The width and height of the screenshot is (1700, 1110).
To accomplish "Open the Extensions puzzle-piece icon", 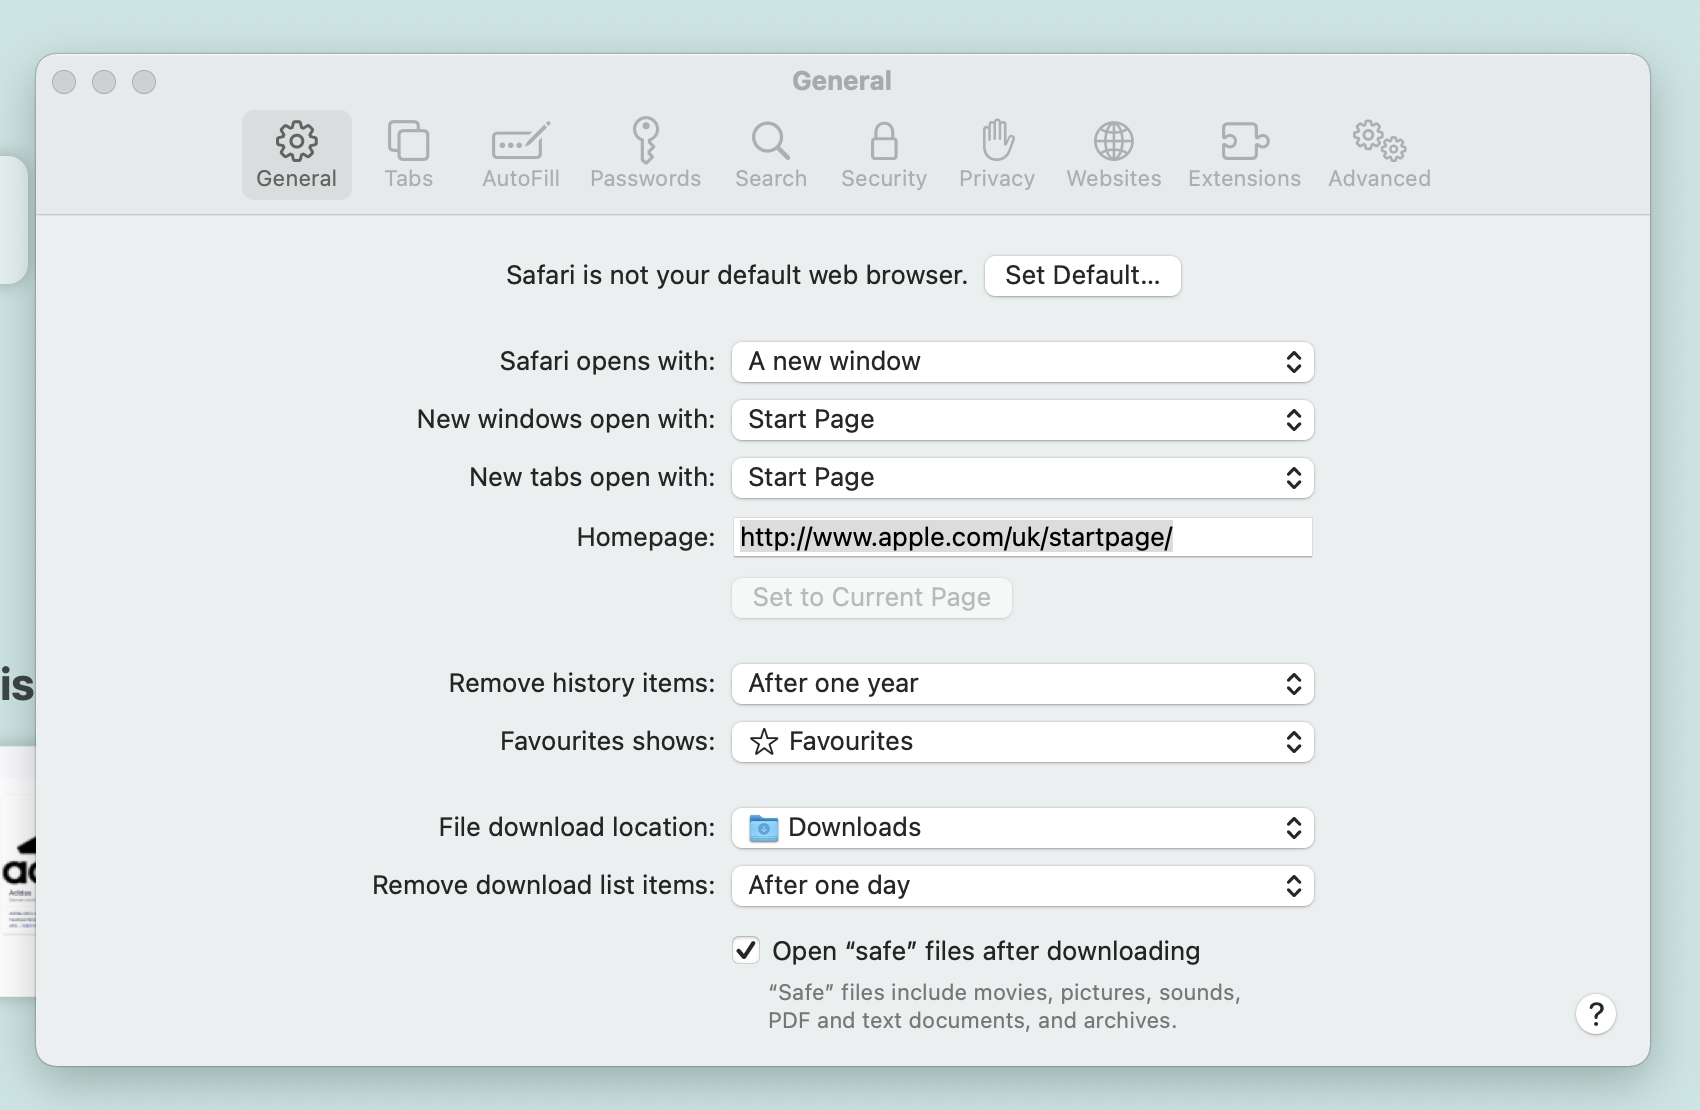I will pyautogui.click(x=1245, y=141).
